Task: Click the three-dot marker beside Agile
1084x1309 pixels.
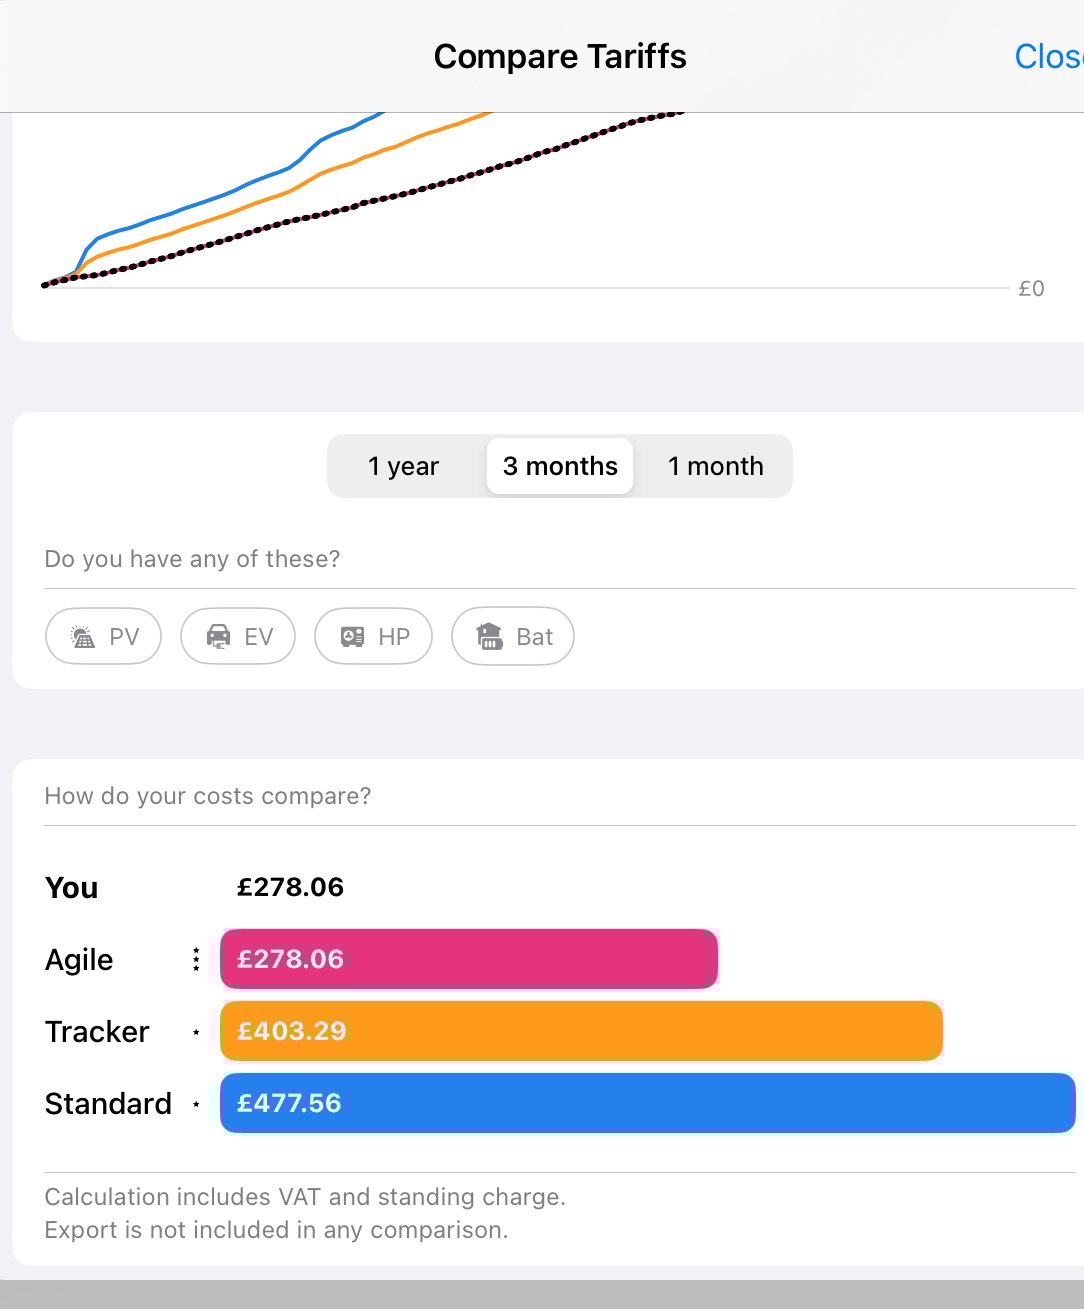Action: (x=196, y=960)
